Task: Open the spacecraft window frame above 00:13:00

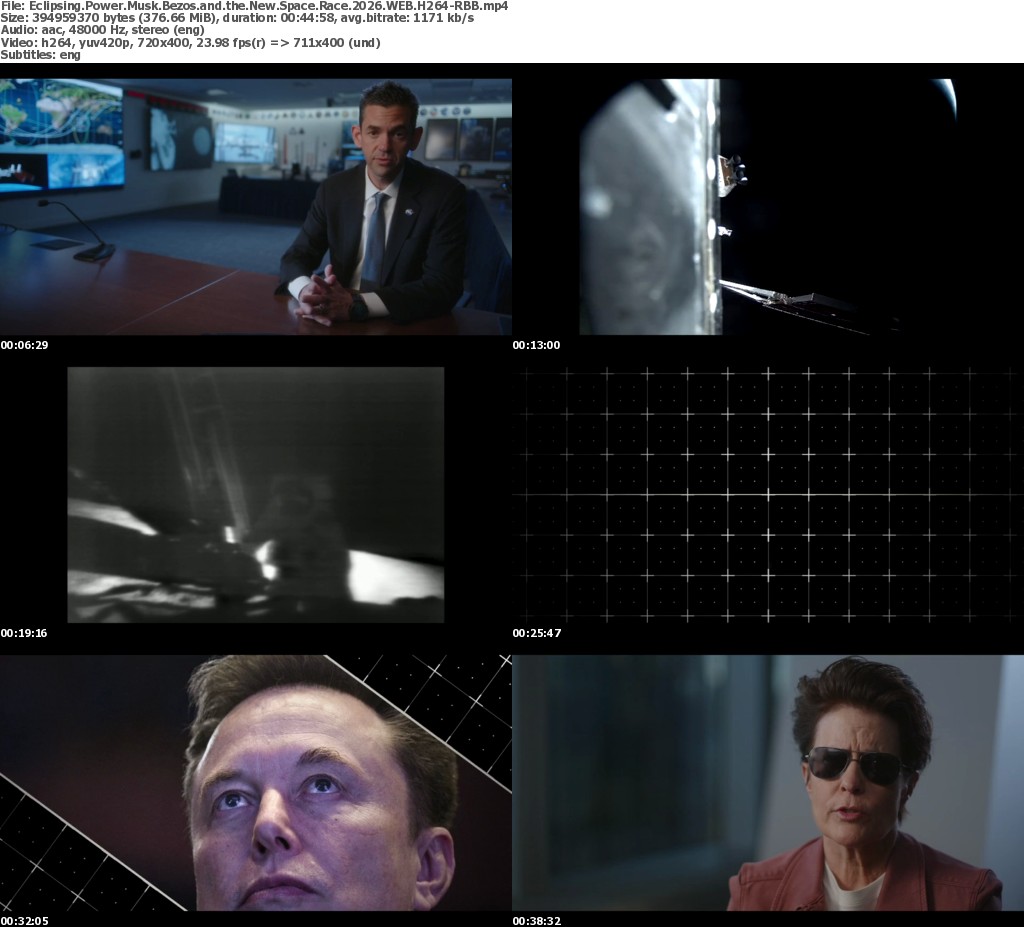Action: 768,207
